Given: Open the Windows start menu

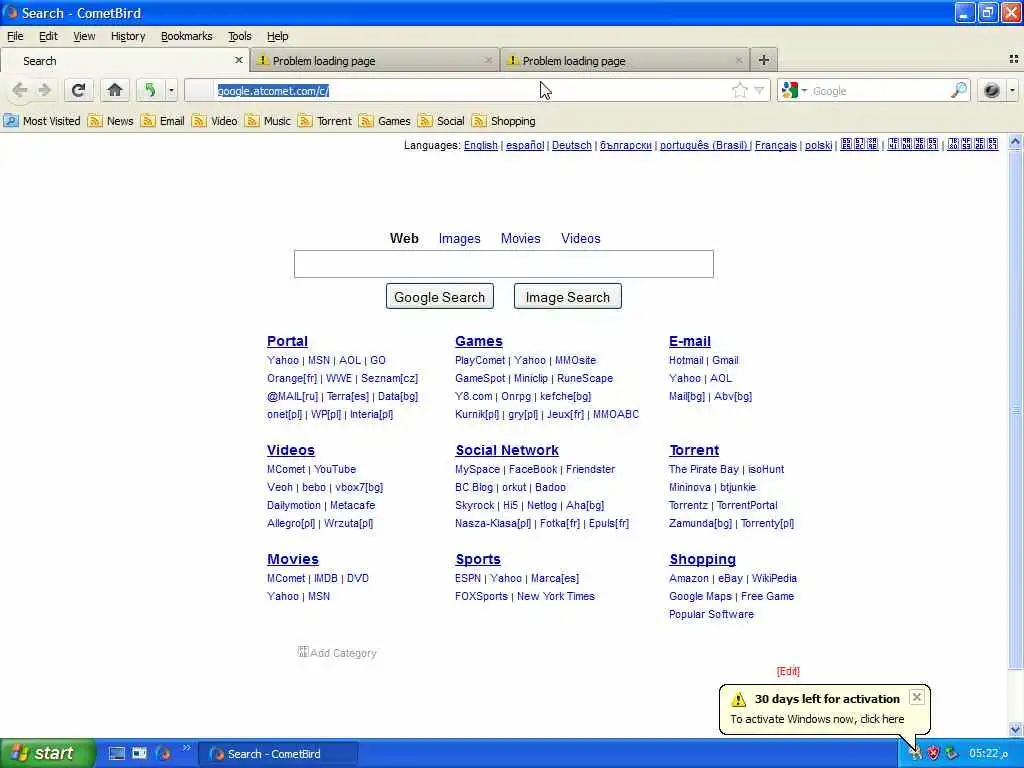Looking at the screenshot, I should tap(48, 753).
